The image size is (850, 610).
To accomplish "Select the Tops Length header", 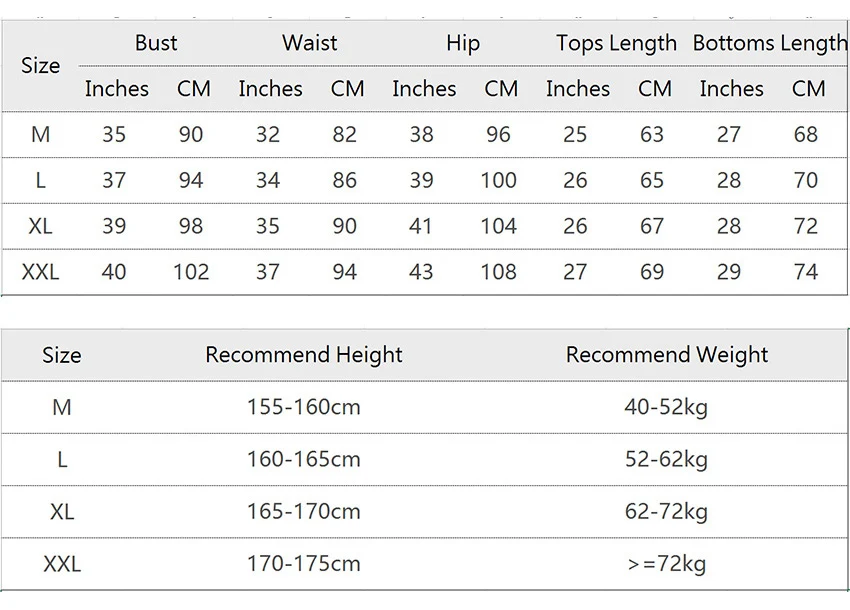I will (616, 43).
